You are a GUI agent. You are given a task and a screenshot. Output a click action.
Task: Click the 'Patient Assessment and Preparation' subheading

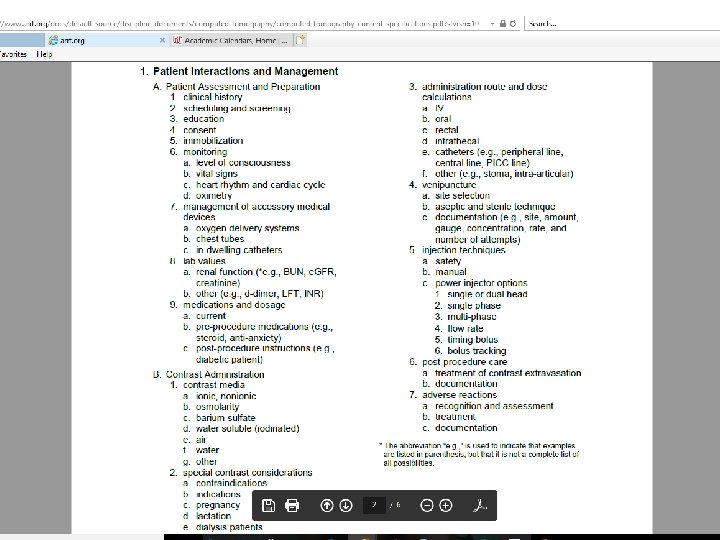pos(243,86)
